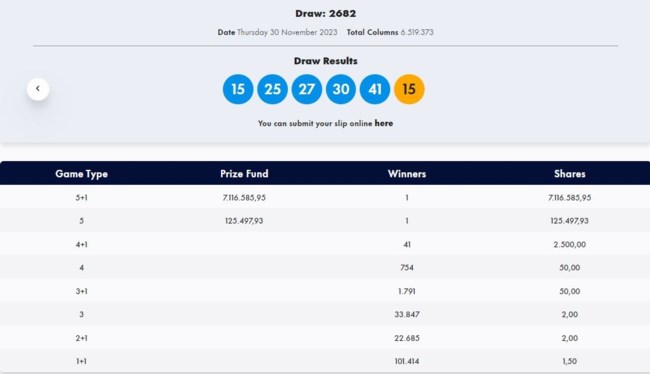
Task: Select the blue ball numbered 30
Action: click(341, 89)
